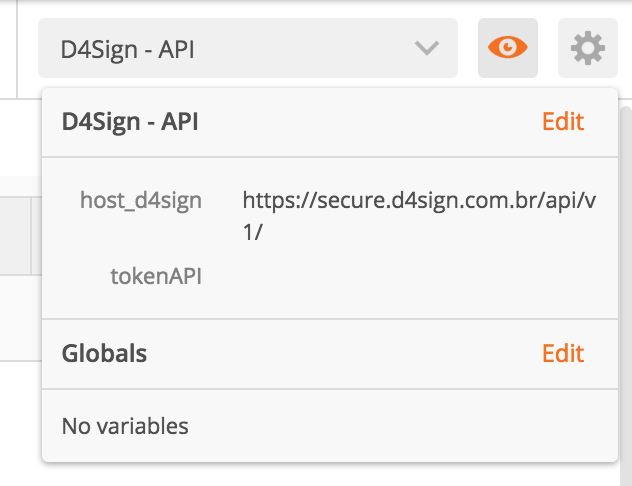Click the empty tokenAPI value area
The width and height of the screenshot is (632, 486).
419,276
